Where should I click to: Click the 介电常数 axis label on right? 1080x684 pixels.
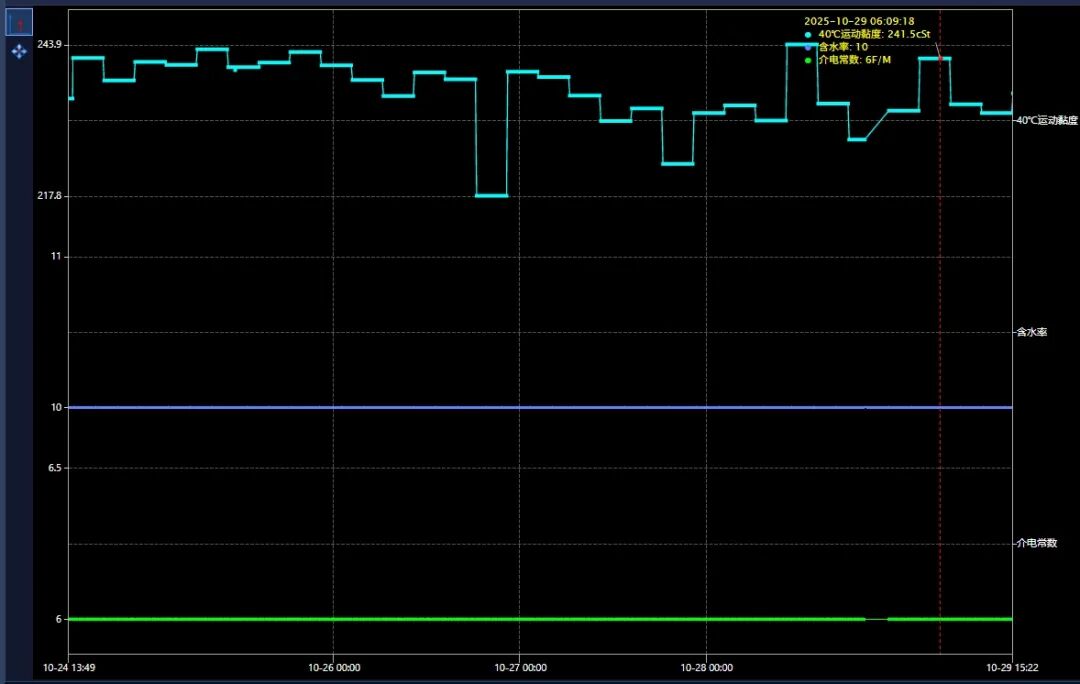point(1036,543)
